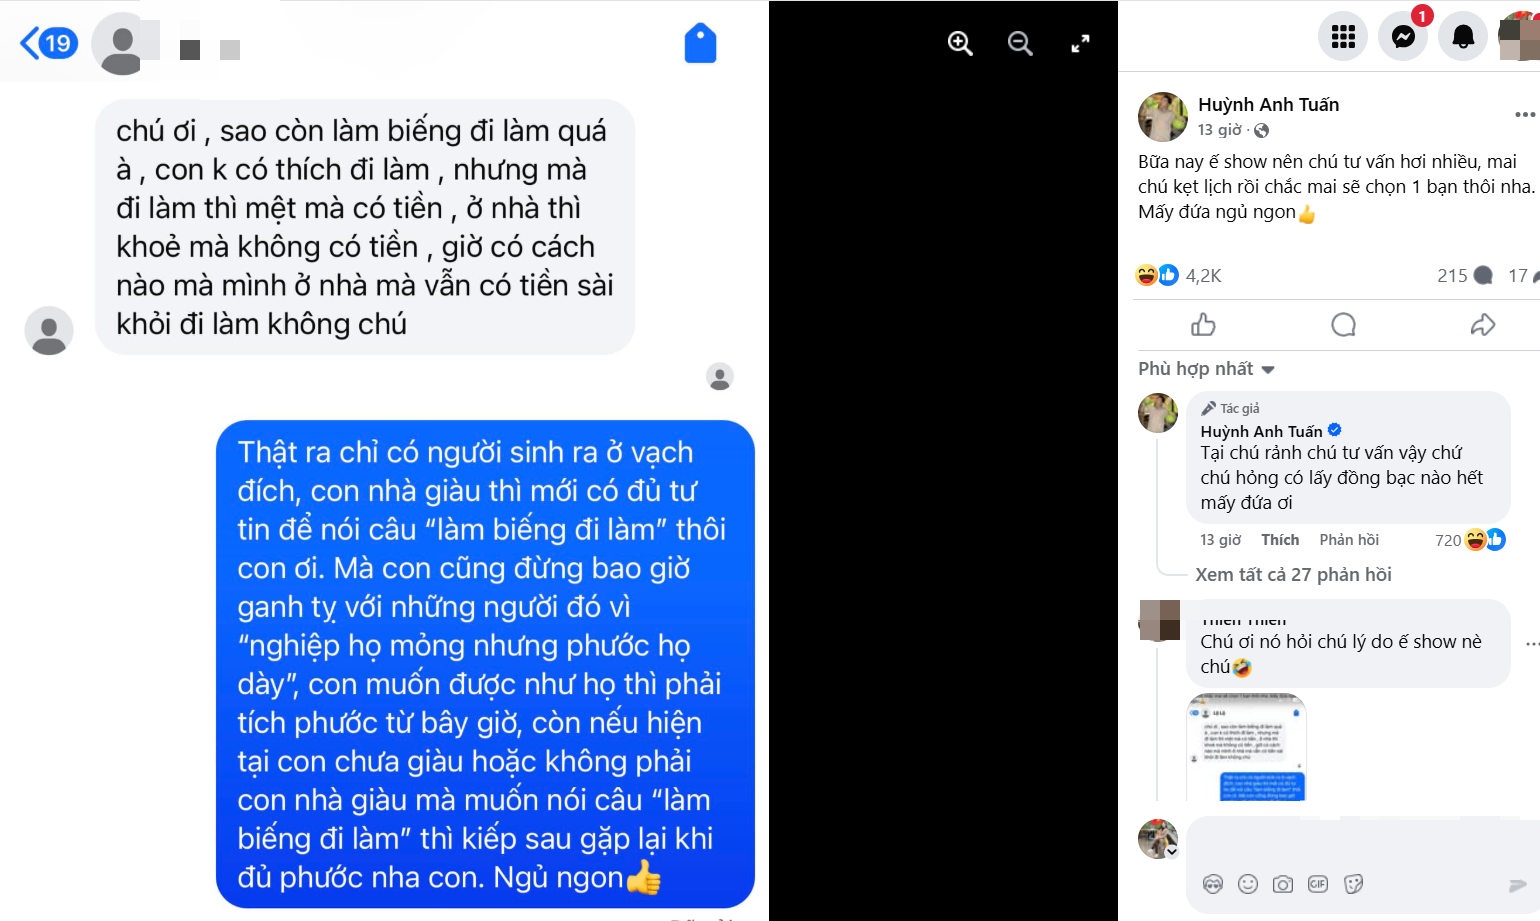Open Huỳnh Anh Tuấn's profile name link
Image resolution: width=1540 pixels, height=921 pixels.
pyautogui.click(x=1268, y=104)
